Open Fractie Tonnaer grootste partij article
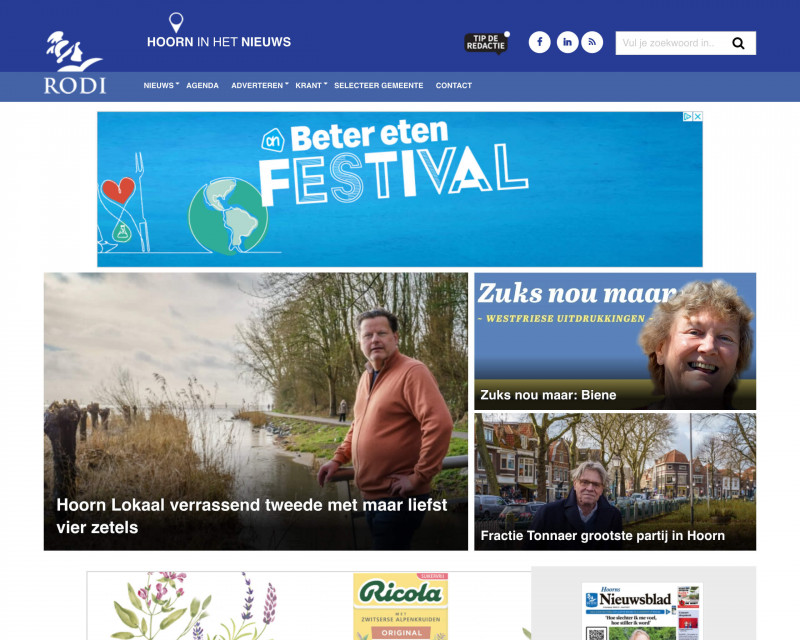 [615, 482]
